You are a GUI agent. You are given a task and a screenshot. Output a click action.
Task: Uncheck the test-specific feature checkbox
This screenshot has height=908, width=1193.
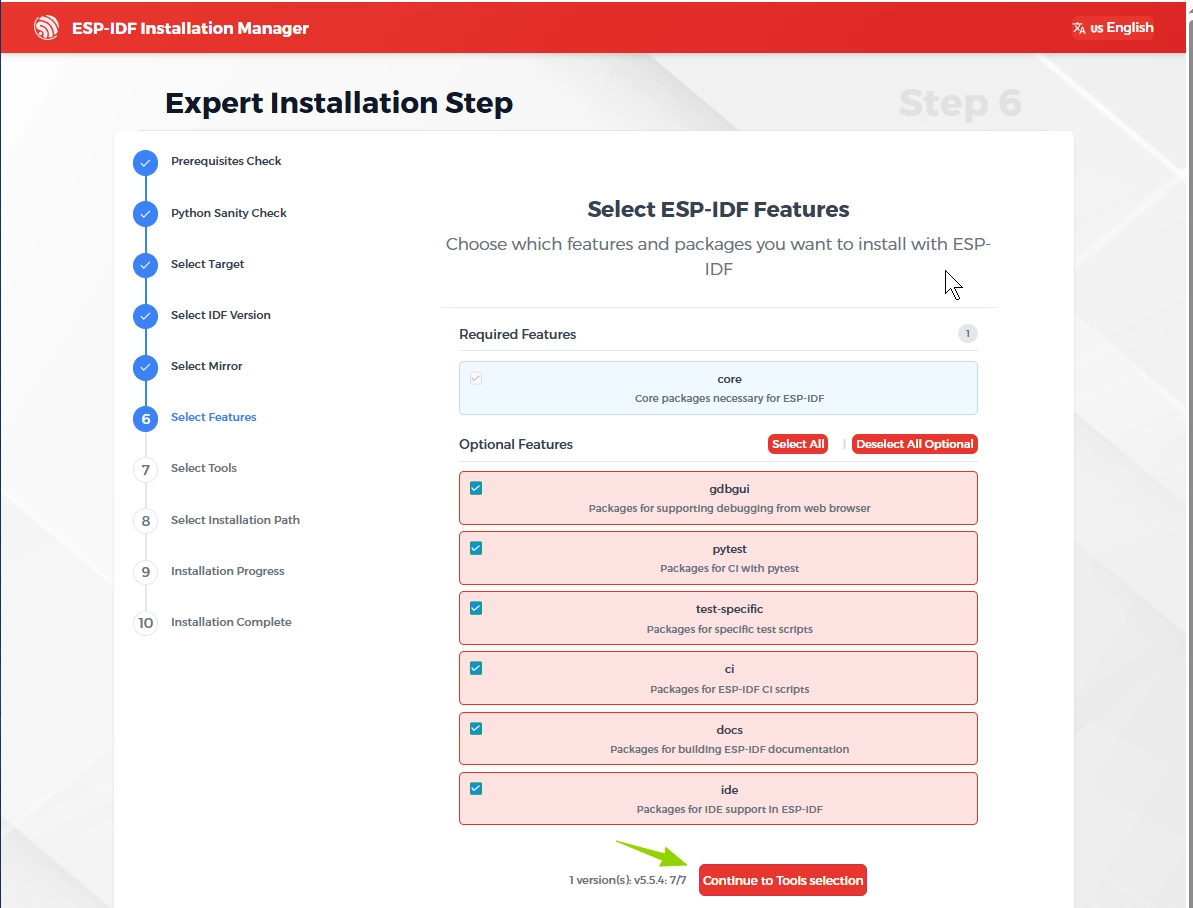(476, 608)
